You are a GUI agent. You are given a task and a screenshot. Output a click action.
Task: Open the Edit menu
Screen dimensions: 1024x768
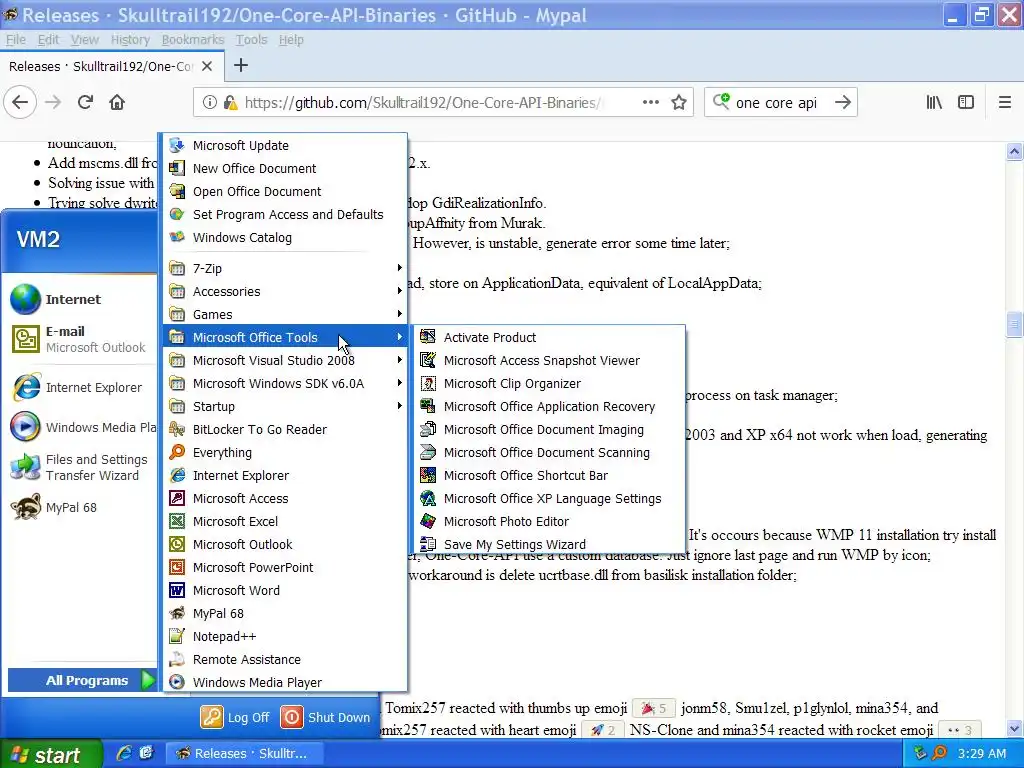pyautogui.click(x=48, y=40)
